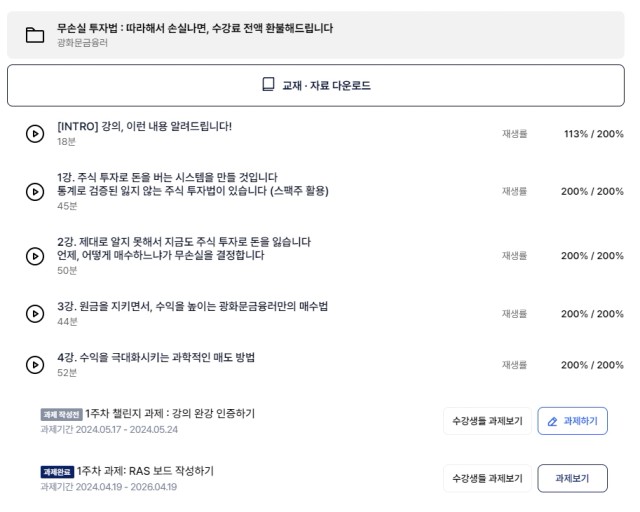Click 과제보기 for the RAS 보드 assignment
The image size is (640, 512).
coord(572,478)
